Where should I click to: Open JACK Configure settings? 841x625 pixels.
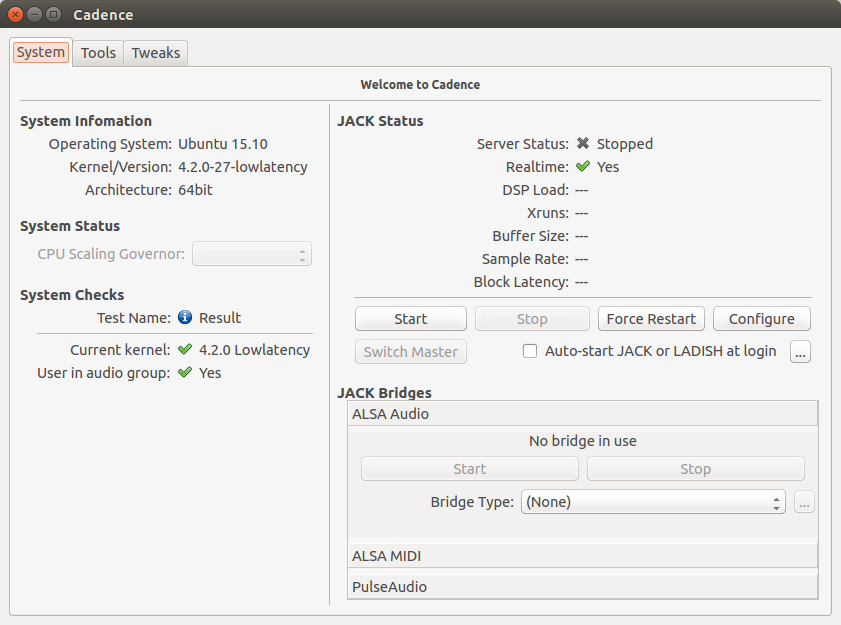click(x=762, y=319)
